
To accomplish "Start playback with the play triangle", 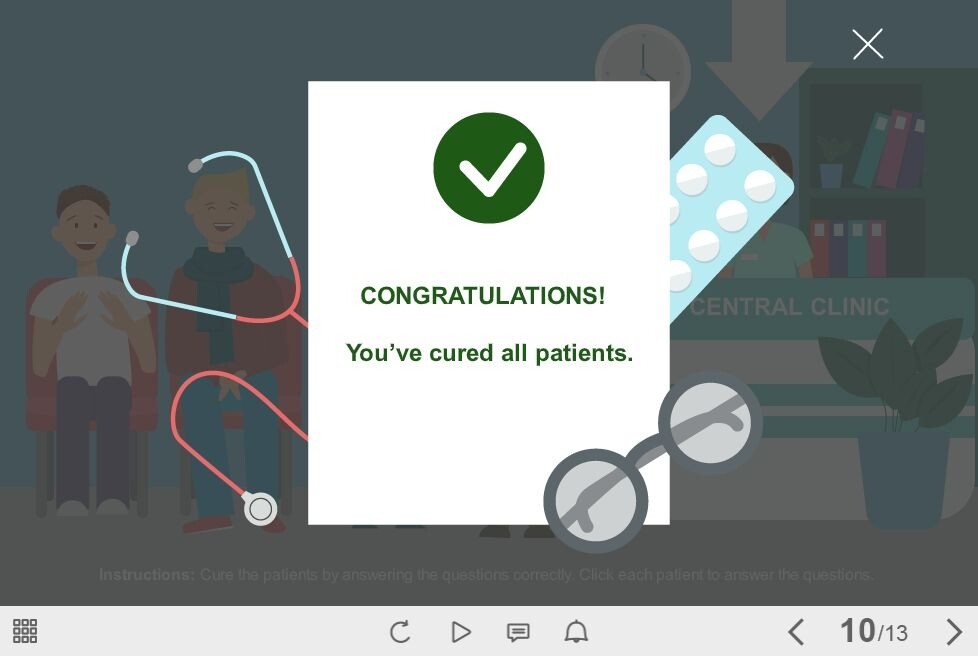I will coord(460,632).
